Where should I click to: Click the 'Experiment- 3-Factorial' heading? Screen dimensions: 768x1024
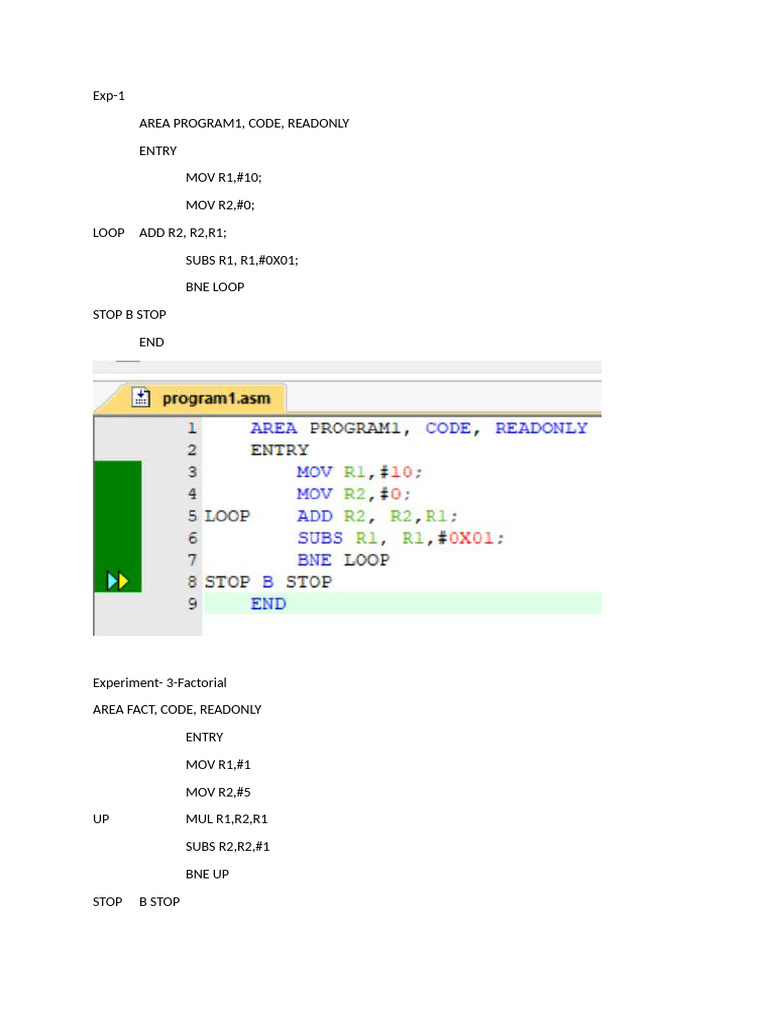(159, 683)
